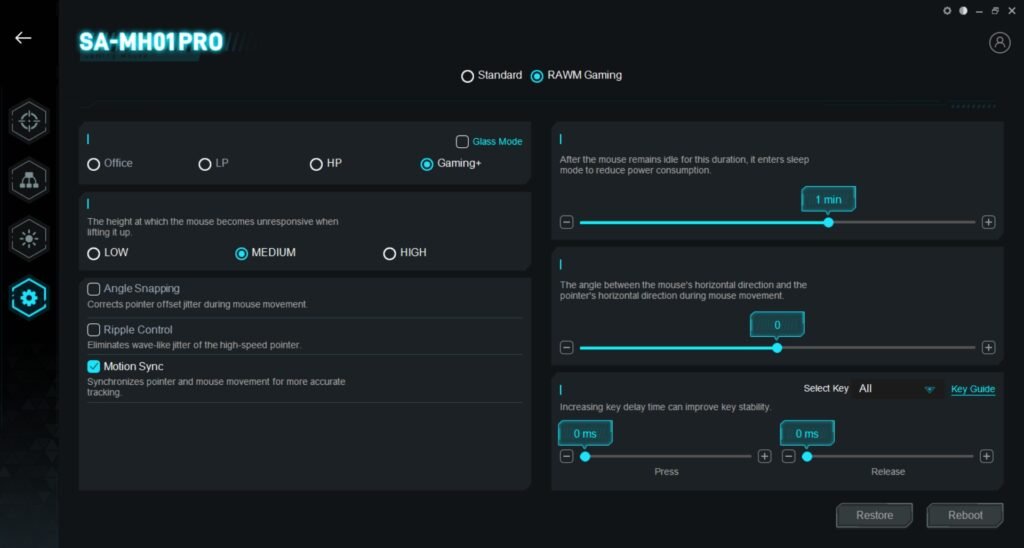The height and width of the screenshot is (548, 1024).
Task: Click the 'Corrects pointer offset jitter' description text
Action: 197,304
